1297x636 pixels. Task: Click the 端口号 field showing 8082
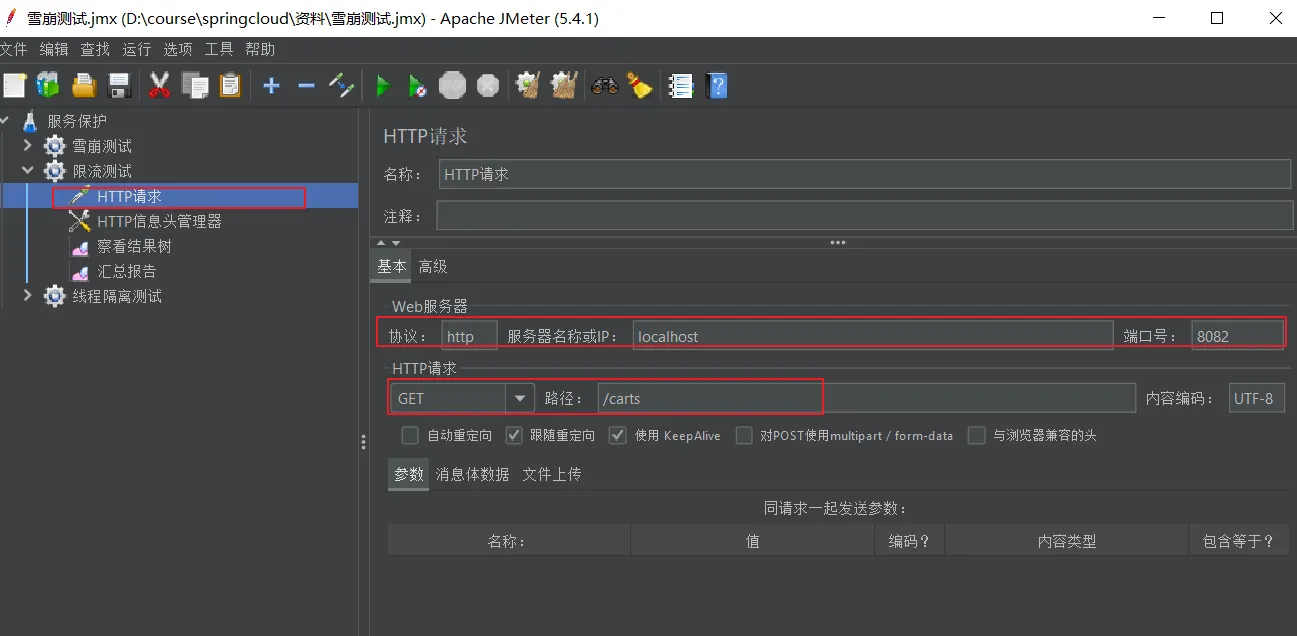point(1238,336)
